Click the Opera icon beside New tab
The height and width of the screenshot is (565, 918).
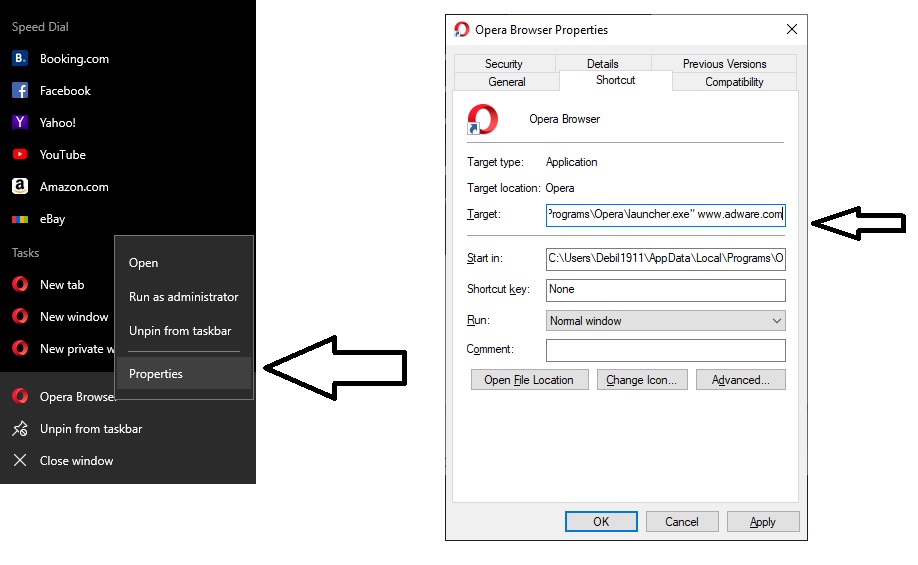click(20, 285)
